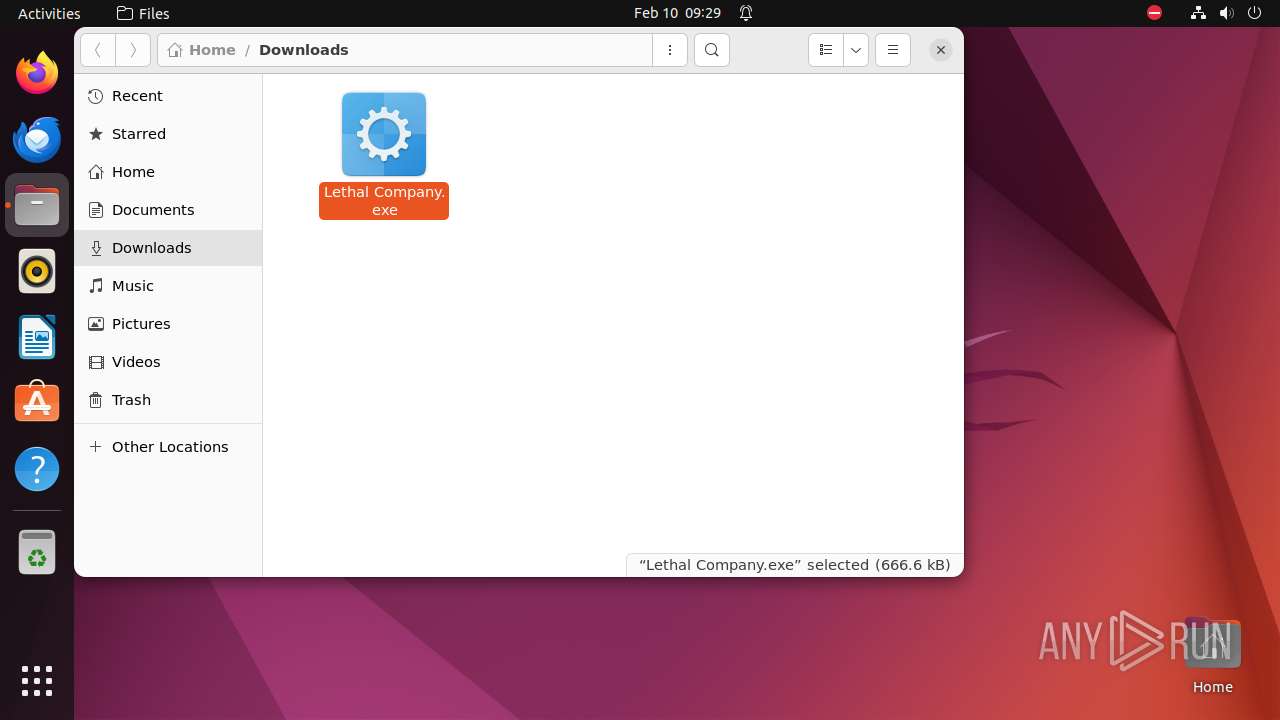Go back with the left arrow button
1280x720 pixels.
[x=98, y=50]
